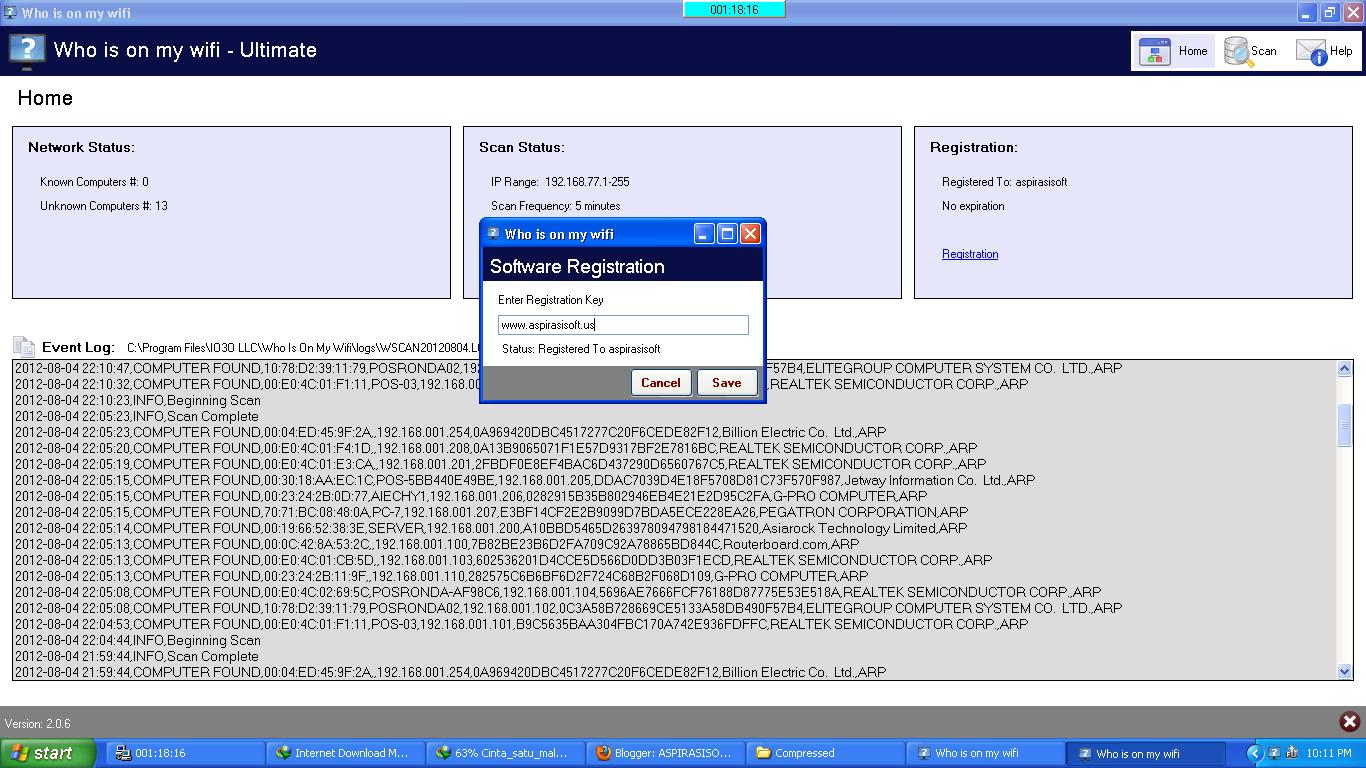Screen dimensions: 1366x768
Task: Maximize the Software Registration dialog
Action: click(x=727, y=234)
